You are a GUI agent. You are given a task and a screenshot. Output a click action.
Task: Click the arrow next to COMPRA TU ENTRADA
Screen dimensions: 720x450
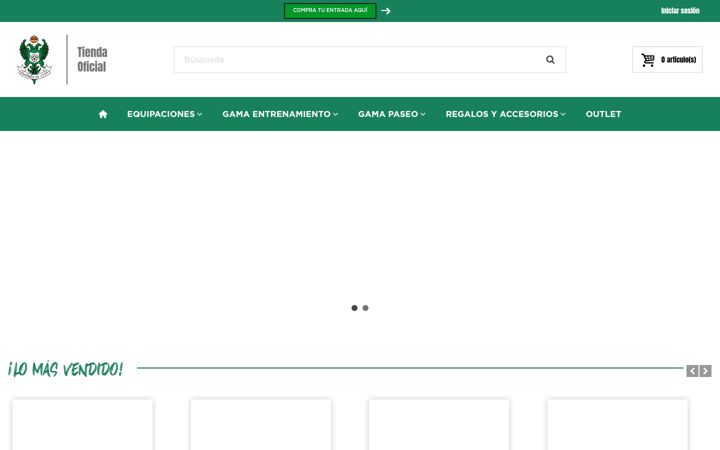click(x=386, y=11)
